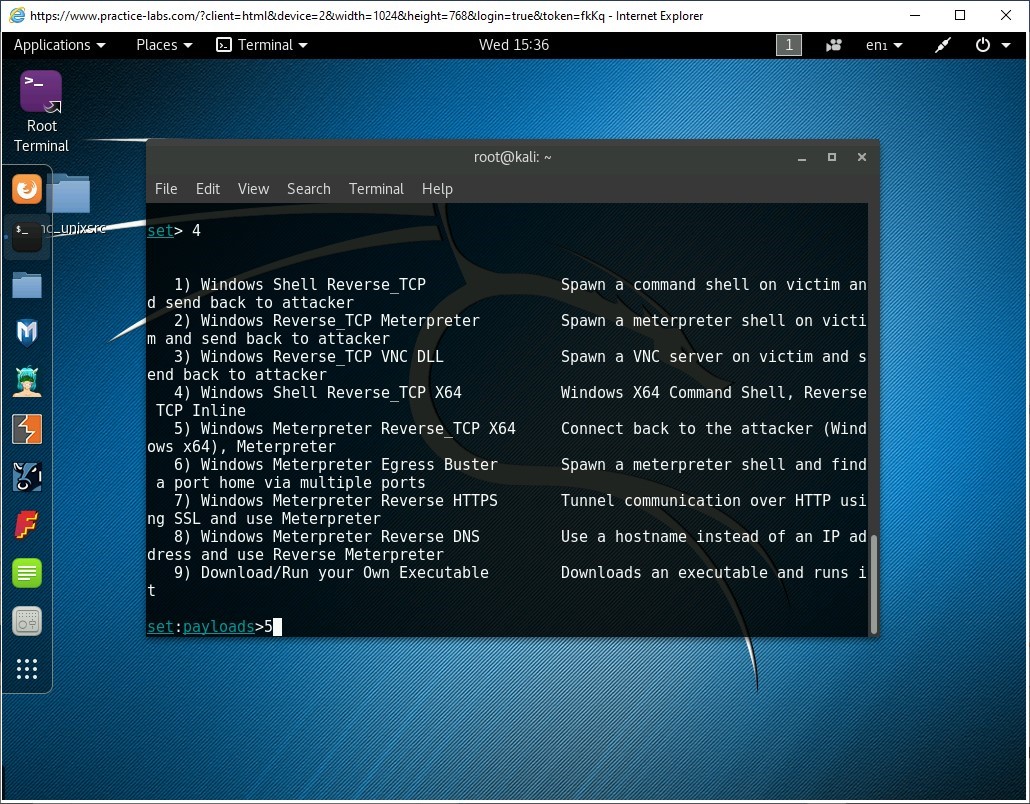Click the 'set> 4' prompt line
1030x804 pixels.
click(x=174, y=231)
